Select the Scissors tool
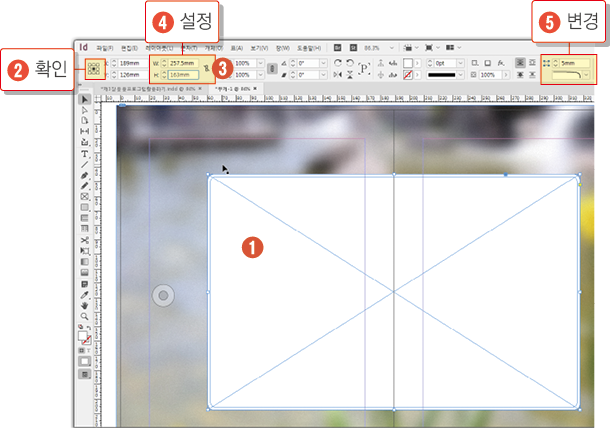The image size is (610, 428). pos(84,240)
